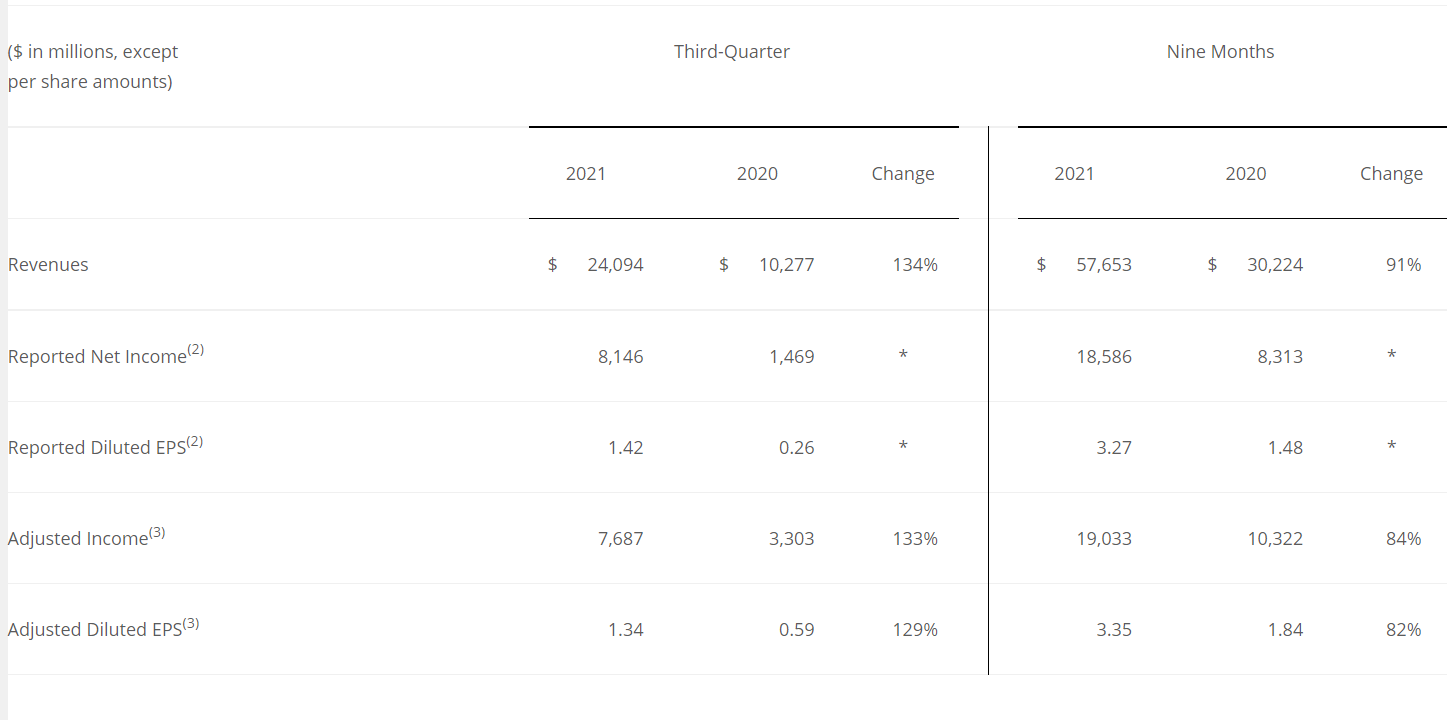Select the 10,277 revenue cell
The width and height of the screenshot is (1447, 720).
pyautogui.click(x=786, y=265)
